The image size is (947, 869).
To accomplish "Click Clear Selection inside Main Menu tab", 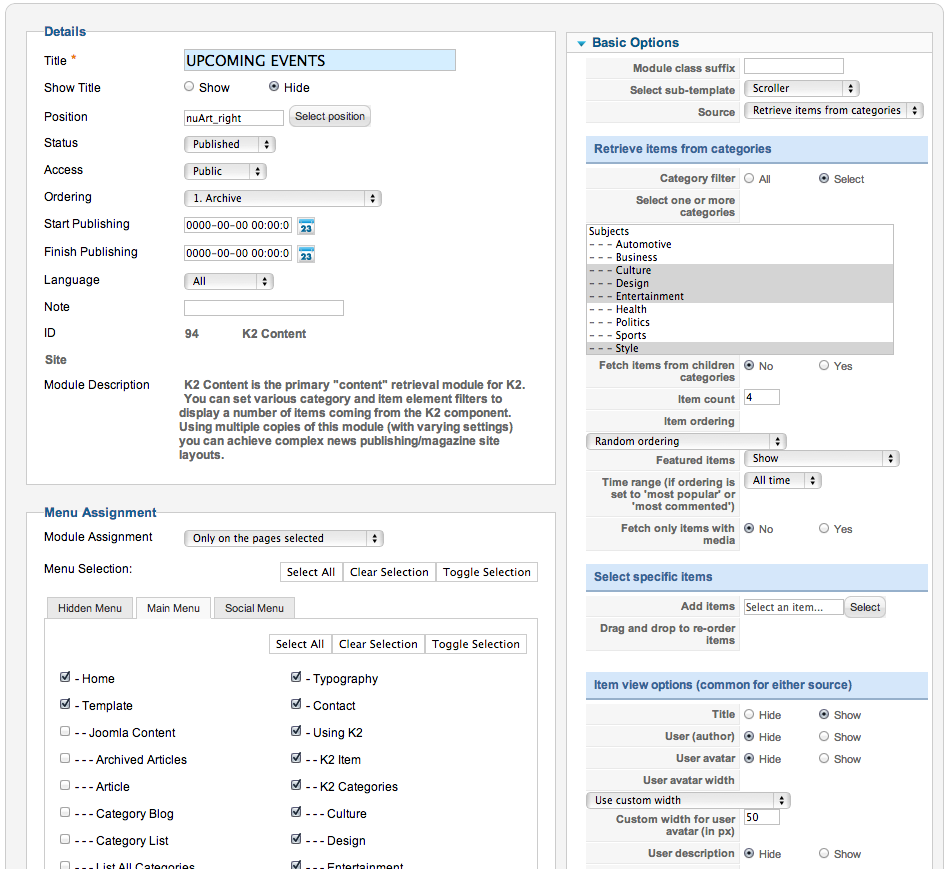I will pos(378,644).
